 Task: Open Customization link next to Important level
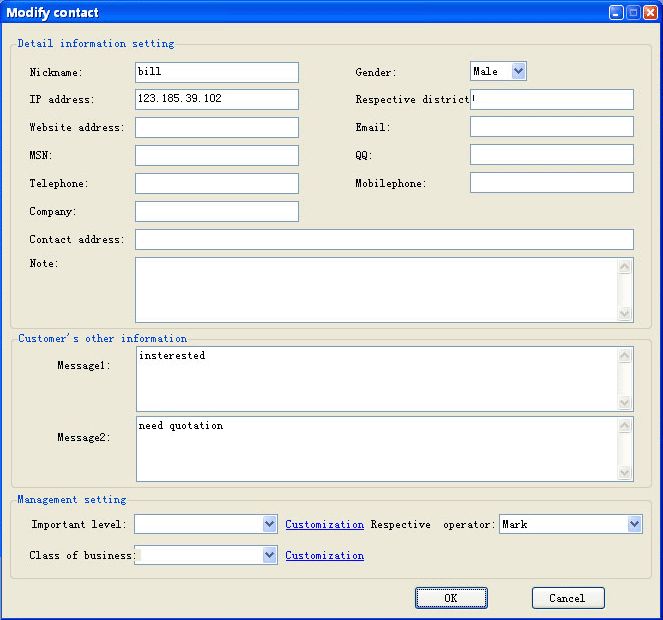pyautogui.click(x=324, y=524)
